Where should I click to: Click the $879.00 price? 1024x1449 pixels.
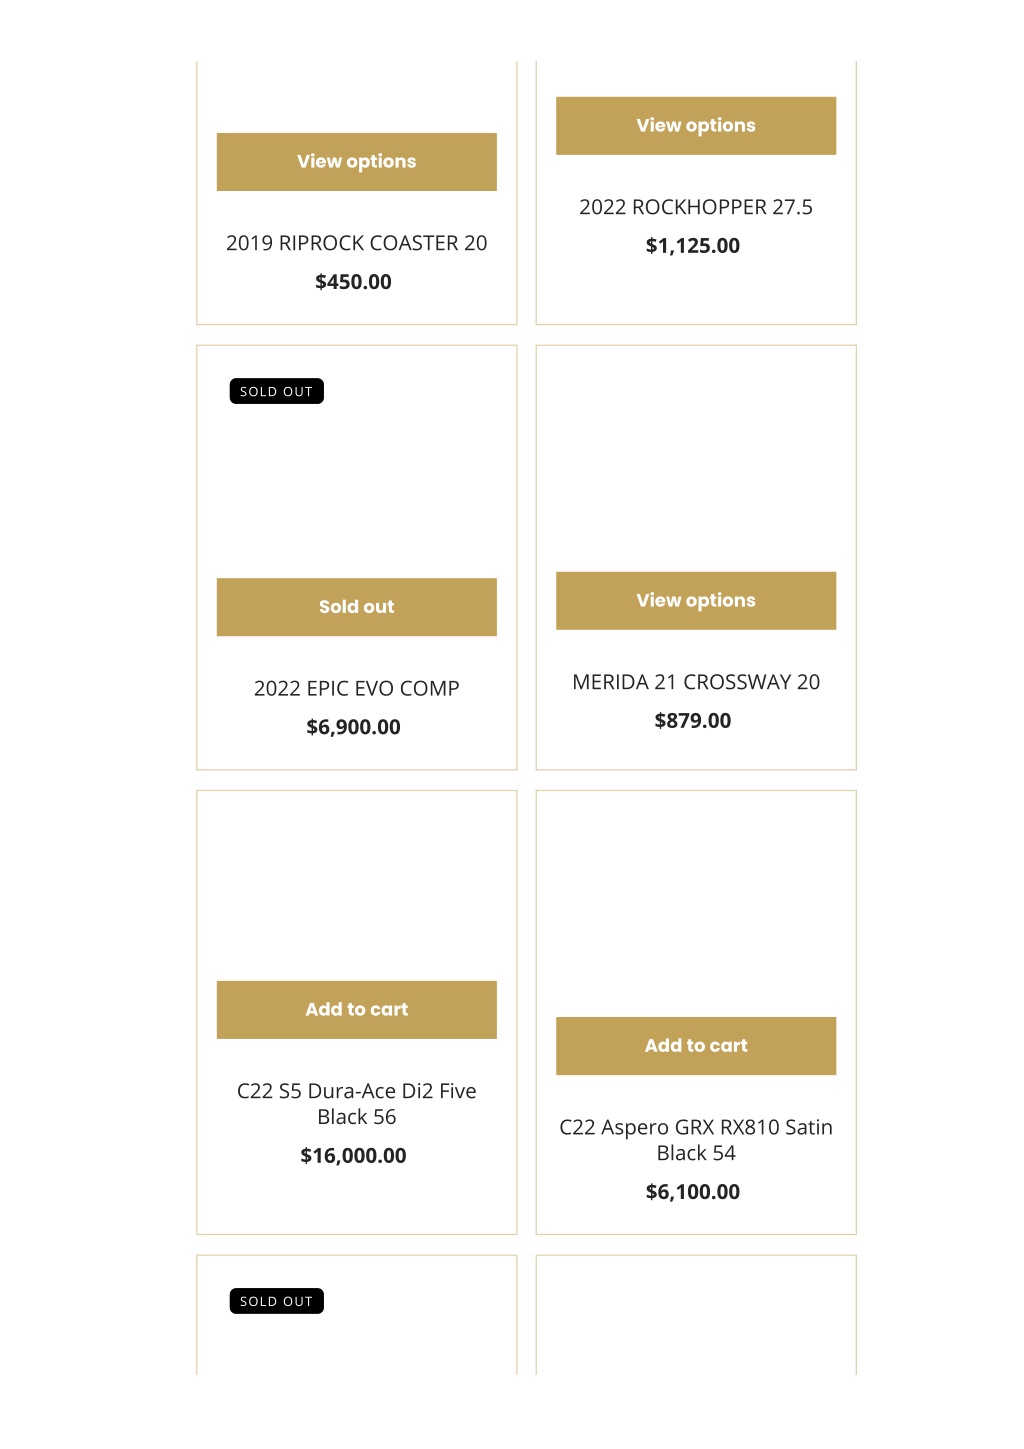click(693, 721)
